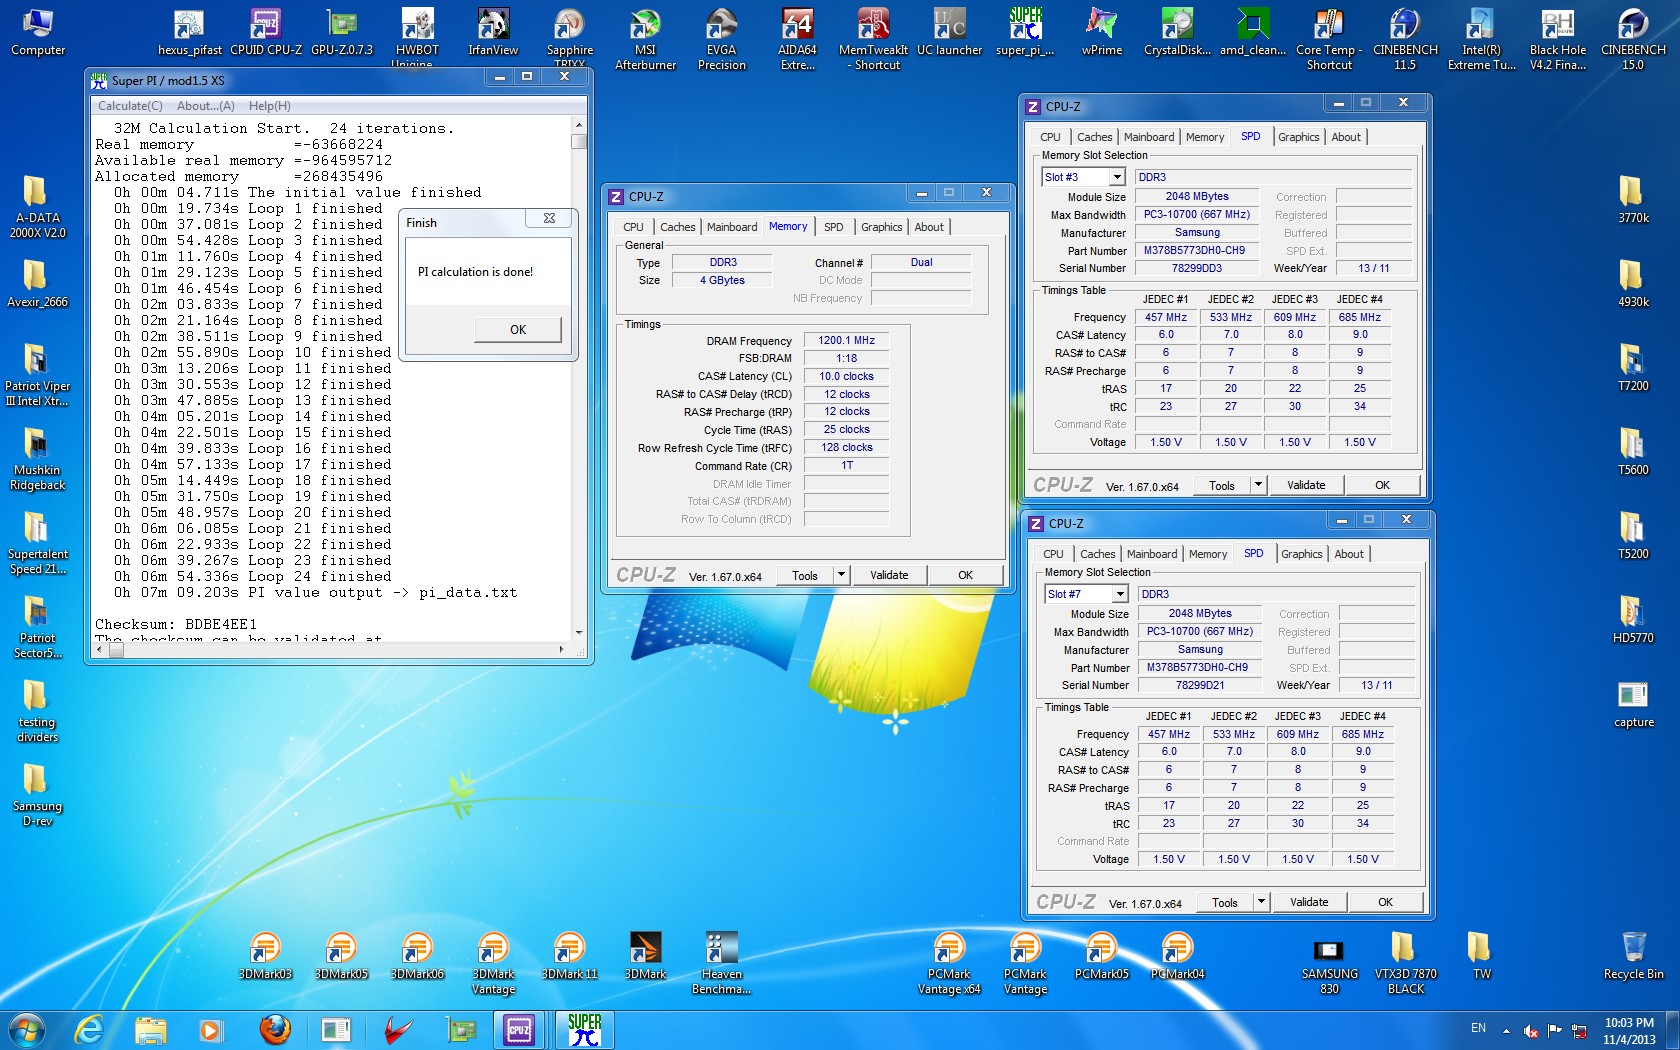Open the 3DMark03 desktop shortcut
Image resolution: width=1680 pixels, height=1050 pixels.
tap(265, 956)
